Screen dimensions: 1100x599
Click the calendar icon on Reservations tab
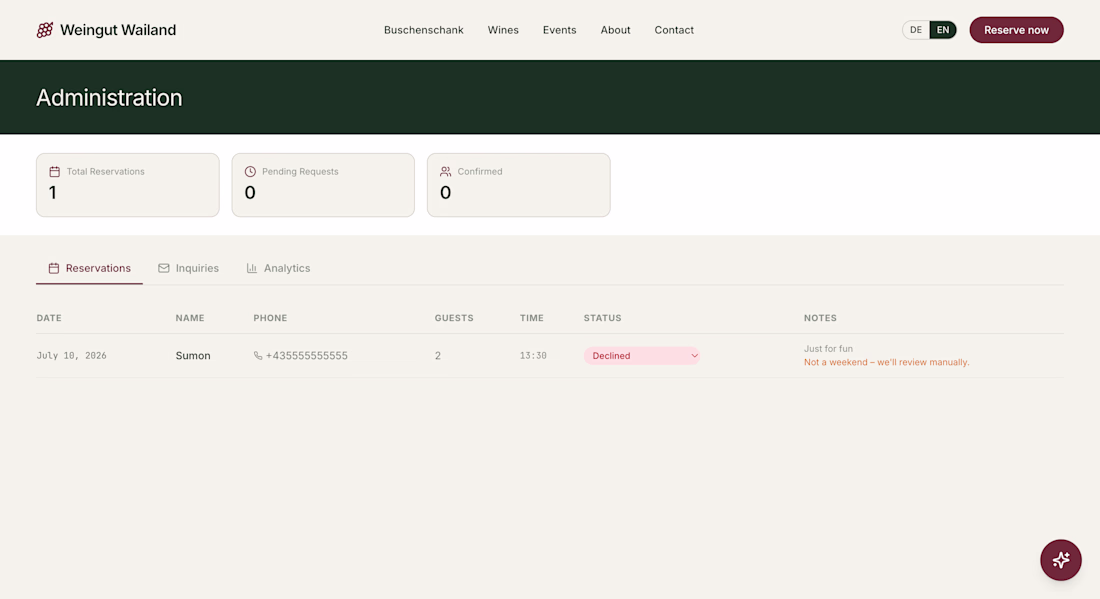53,268
